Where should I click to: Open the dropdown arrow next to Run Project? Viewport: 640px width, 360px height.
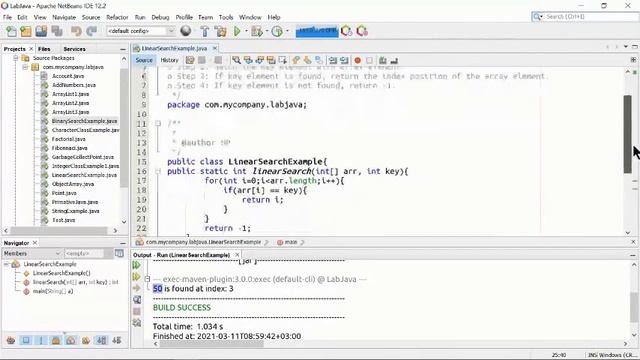tap(246, 31)
